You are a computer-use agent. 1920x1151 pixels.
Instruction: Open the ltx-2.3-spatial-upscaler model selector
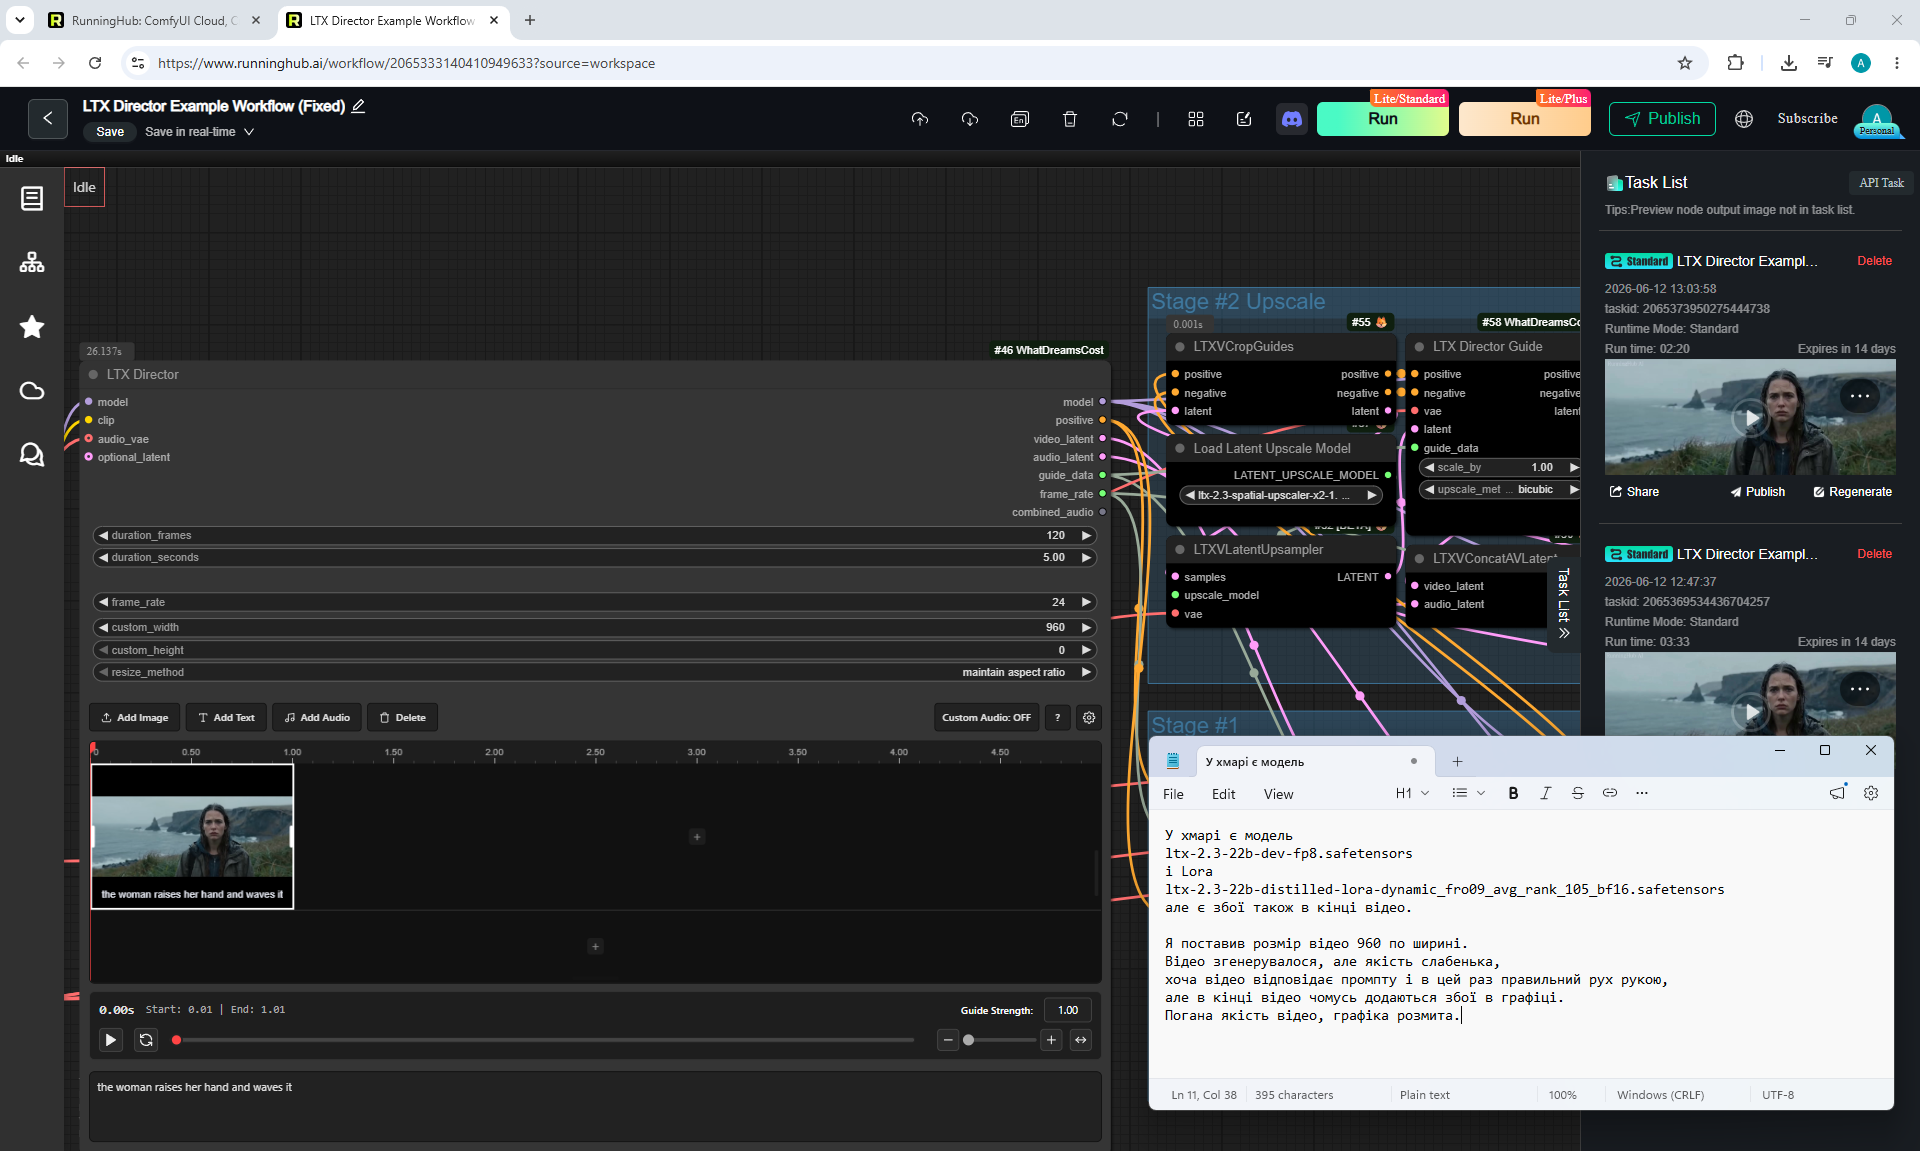point(1281,495)
